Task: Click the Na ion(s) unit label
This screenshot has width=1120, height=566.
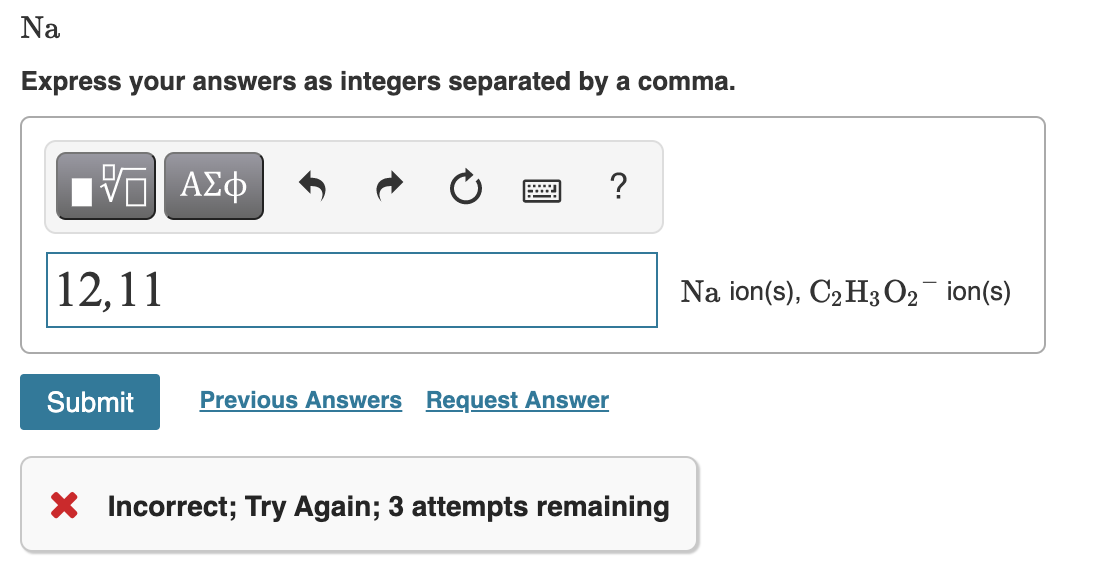Action: pyautogui.click(x=741, y=292)
